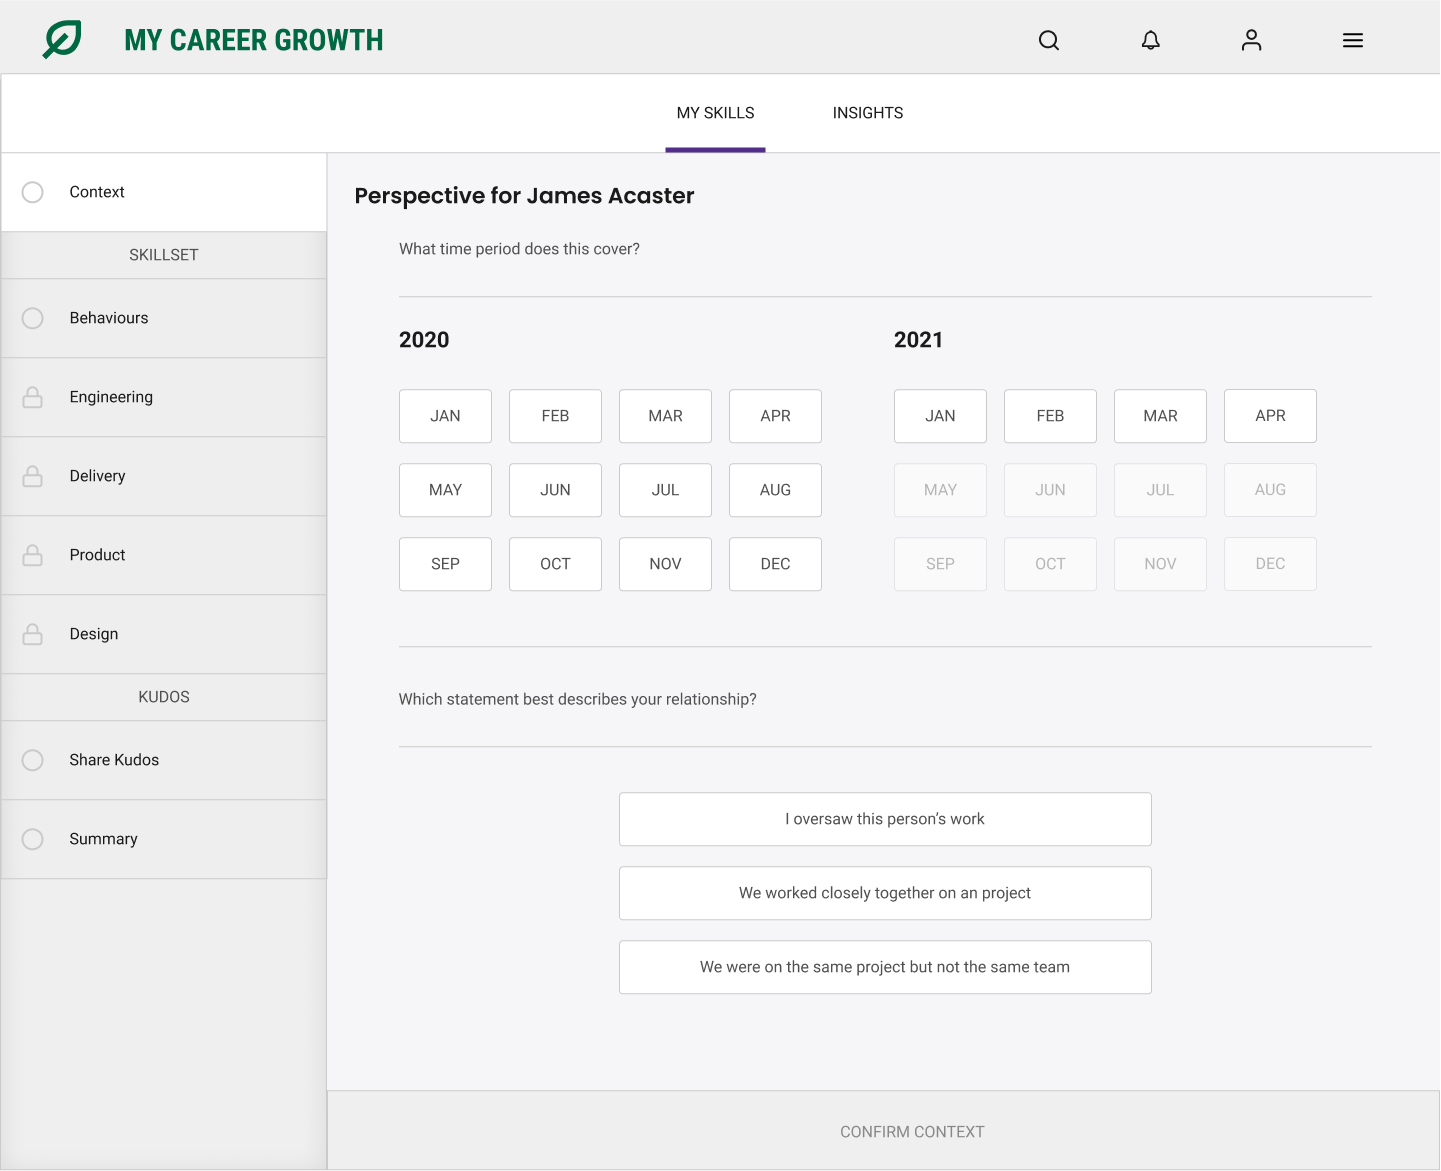Screen dimensions: 1441x1171
Task: Pick MAY in the 2020 grid
Action: tap(445, 490)
